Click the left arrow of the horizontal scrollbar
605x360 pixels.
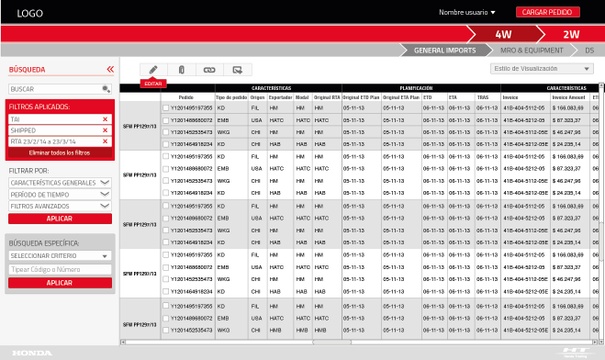tap(123, 342)
